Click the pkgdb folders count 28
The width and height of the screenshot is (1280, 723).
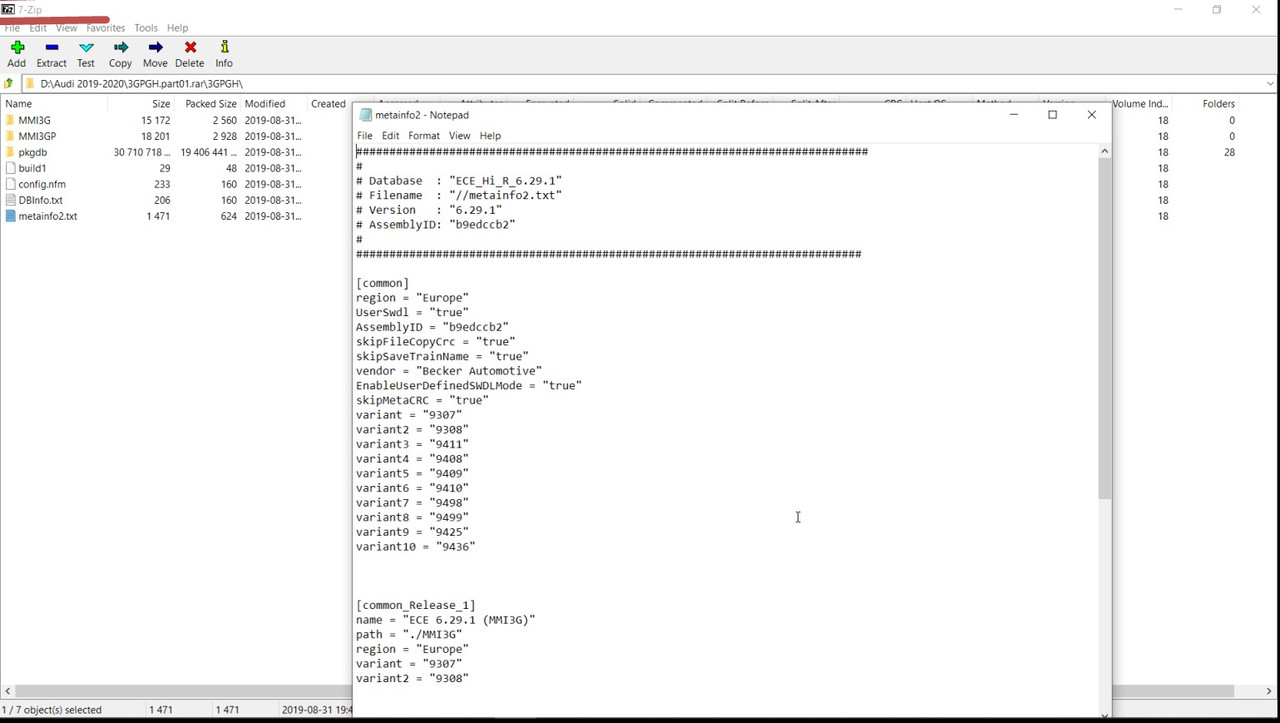point(1229,152)
